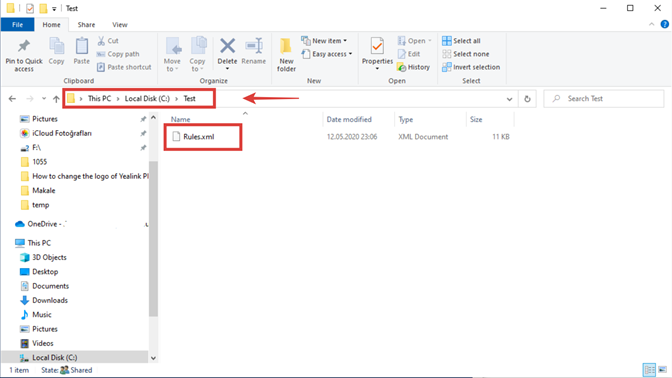Switch to the Share ribbon tab

pos(86,25)
